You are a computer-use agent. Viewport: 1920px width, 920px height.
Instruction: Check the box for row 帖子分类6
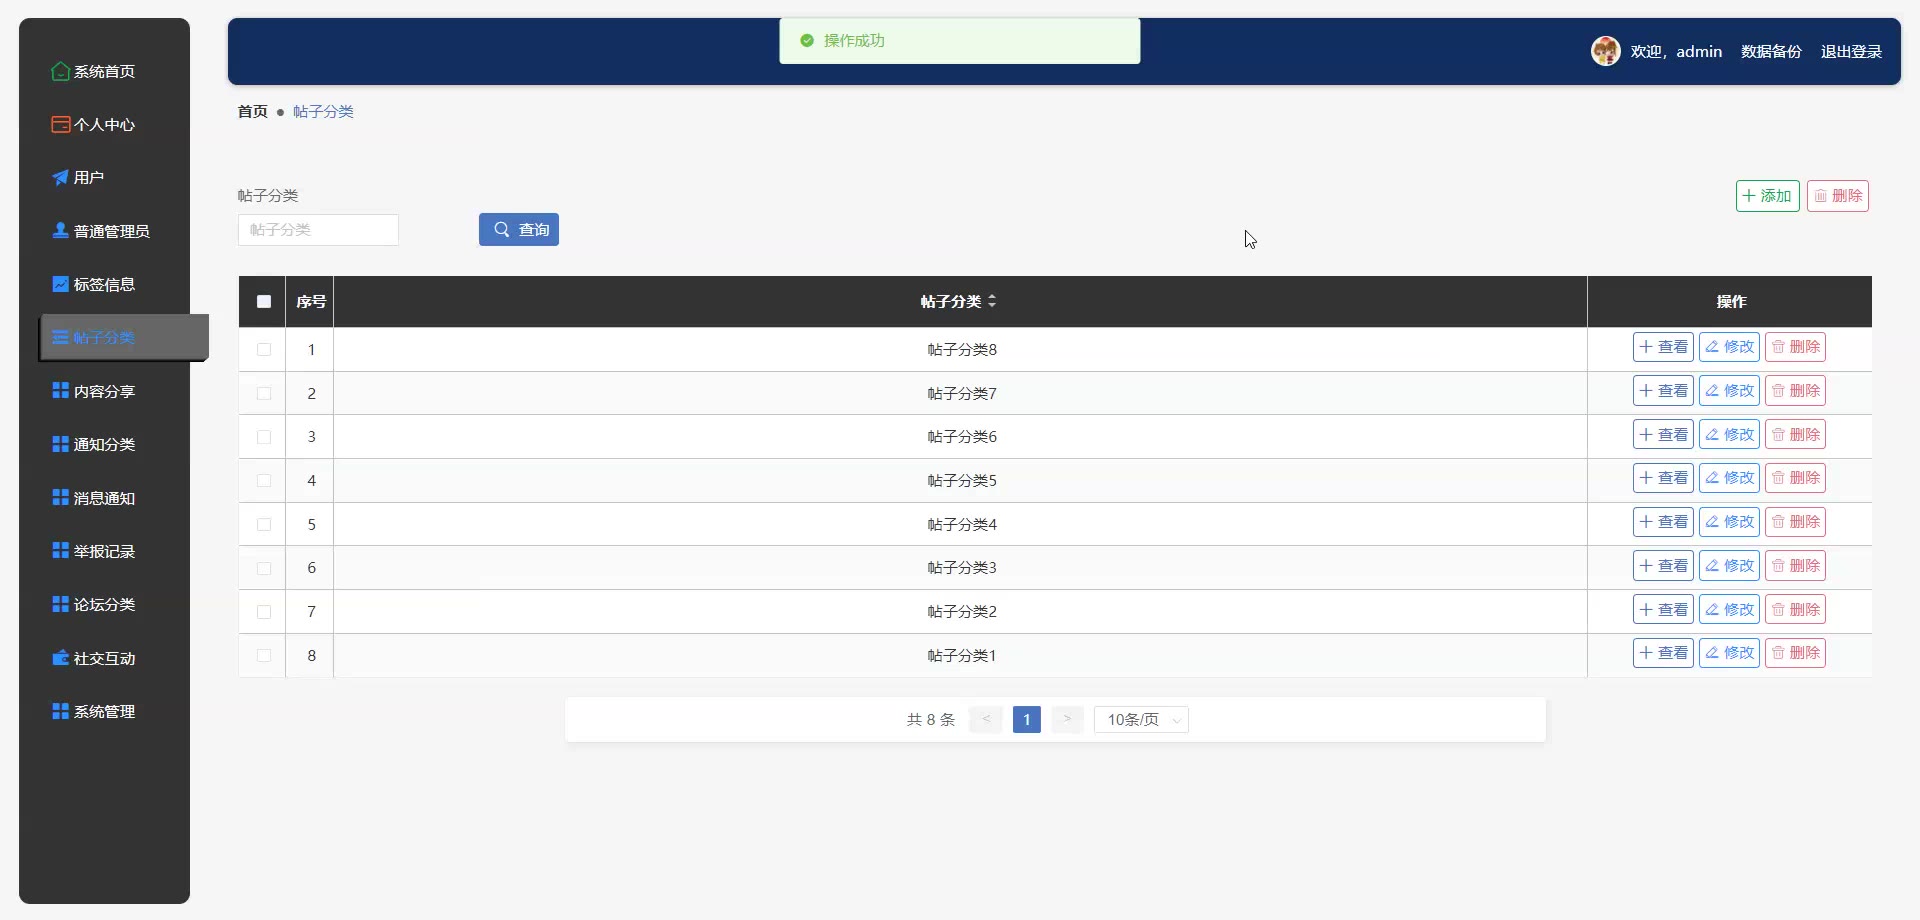pyautogui.click(x=264, y=437)
